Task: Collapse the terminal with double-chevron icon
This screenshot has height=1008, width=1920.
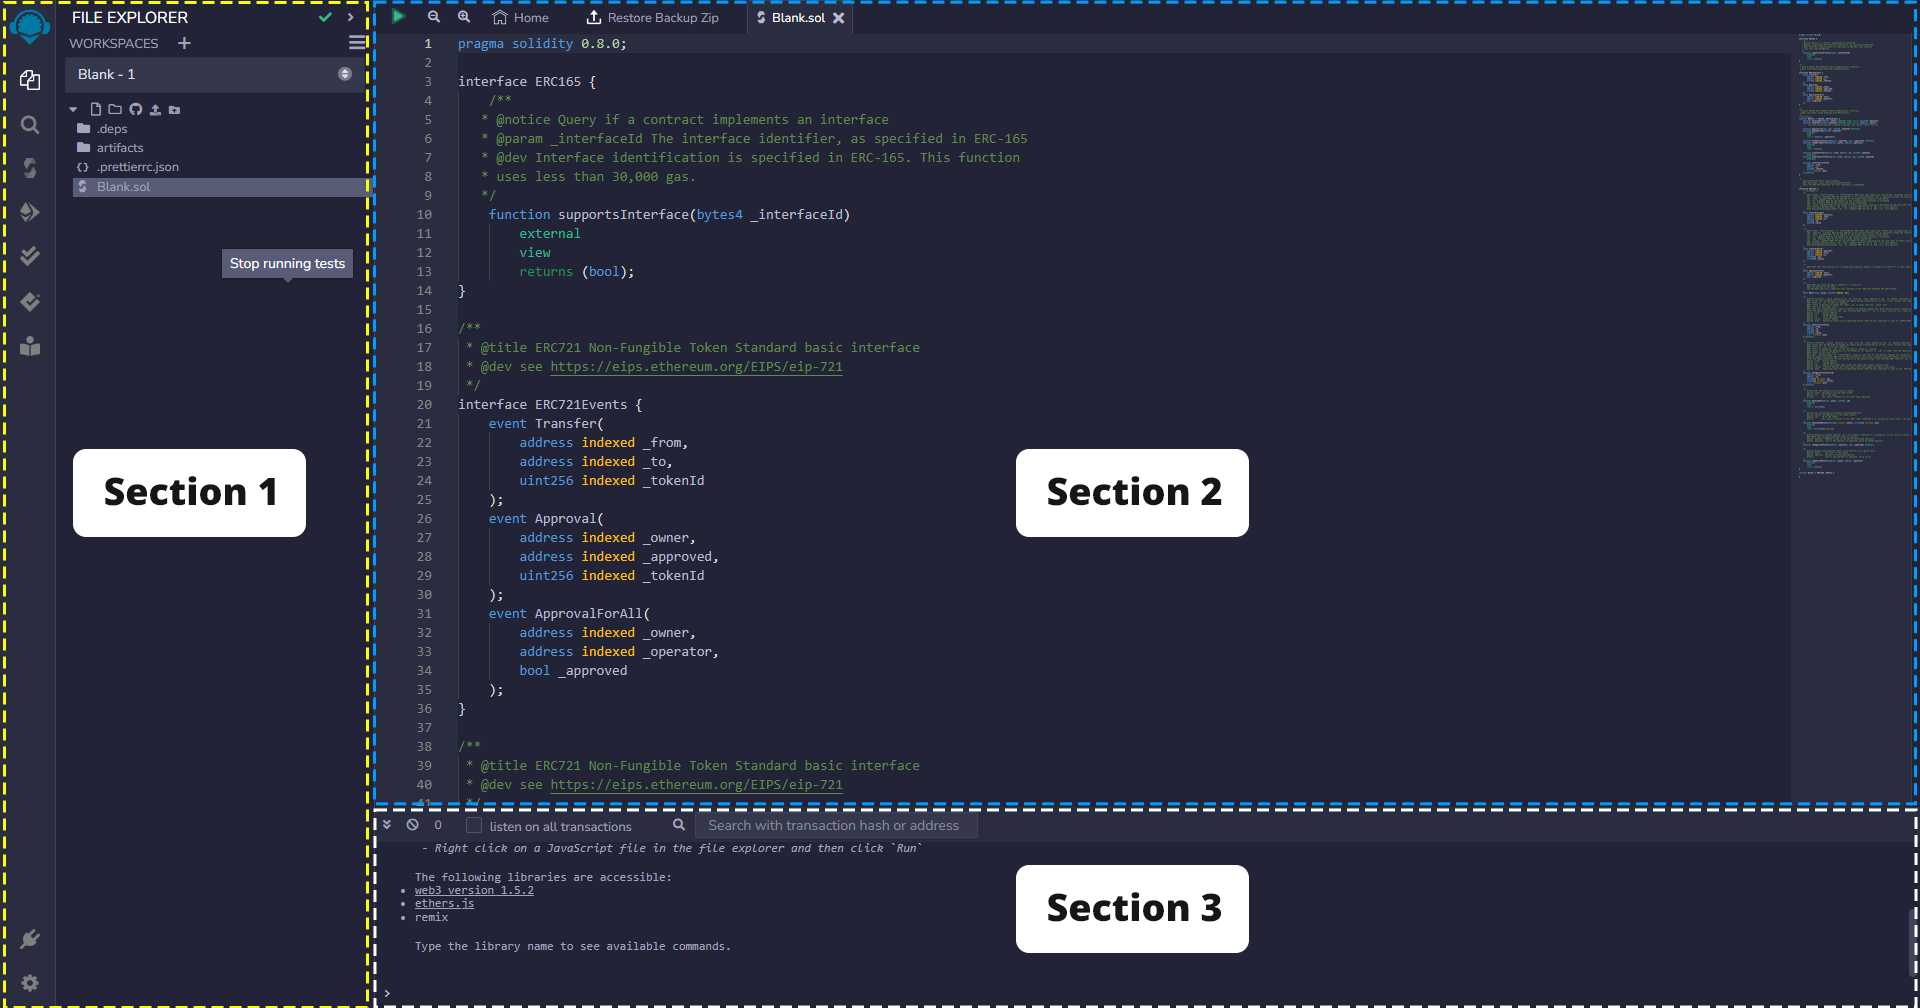Action: pos(387,825)
